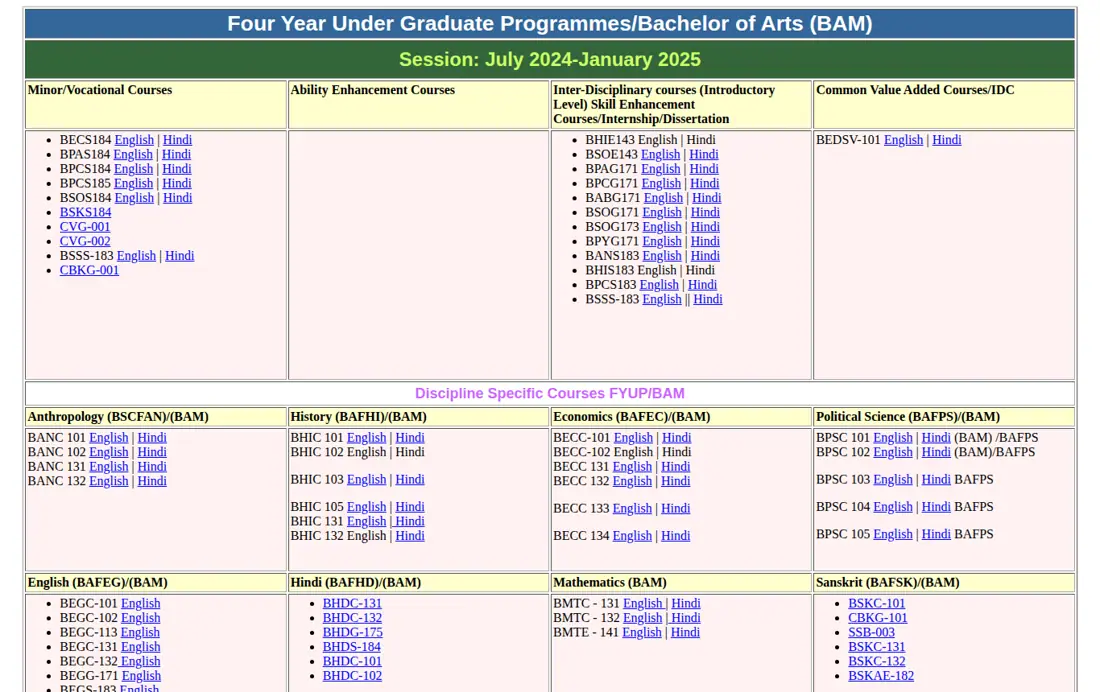The width and height of the screenshot is (1100, 692).
Task: Open BPSC 105 English link
Action: tap(892, 534)
